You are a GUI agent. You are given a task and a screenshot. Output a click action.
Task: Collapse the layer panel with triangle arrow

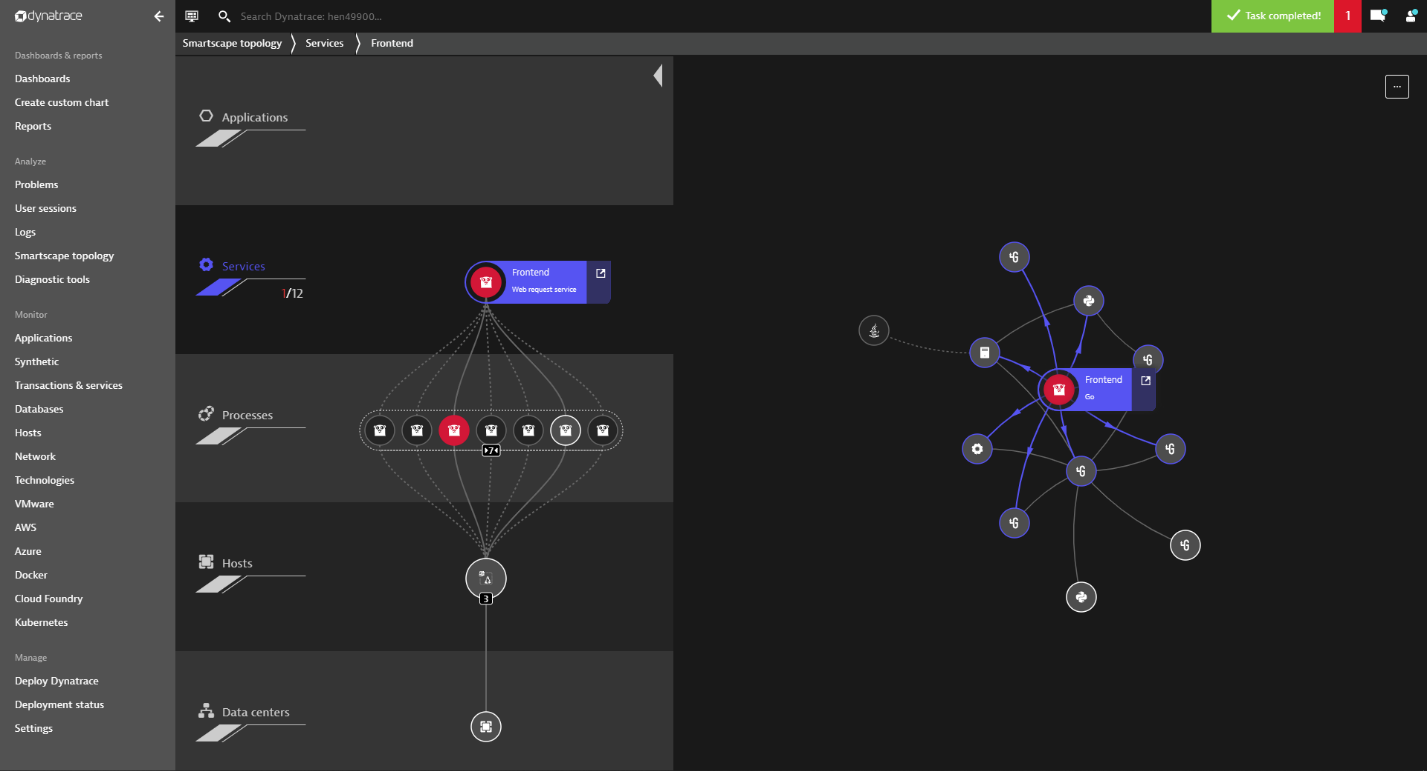pos(658,75)
